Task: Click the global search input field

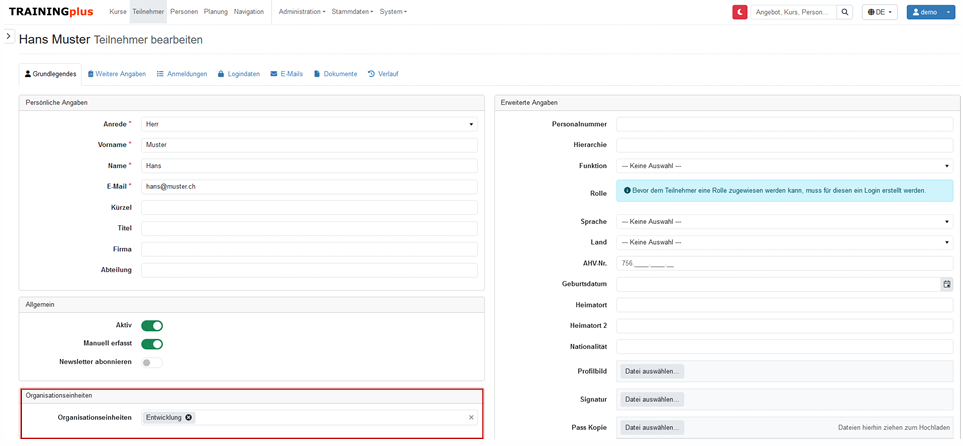Action: [794, 12]
